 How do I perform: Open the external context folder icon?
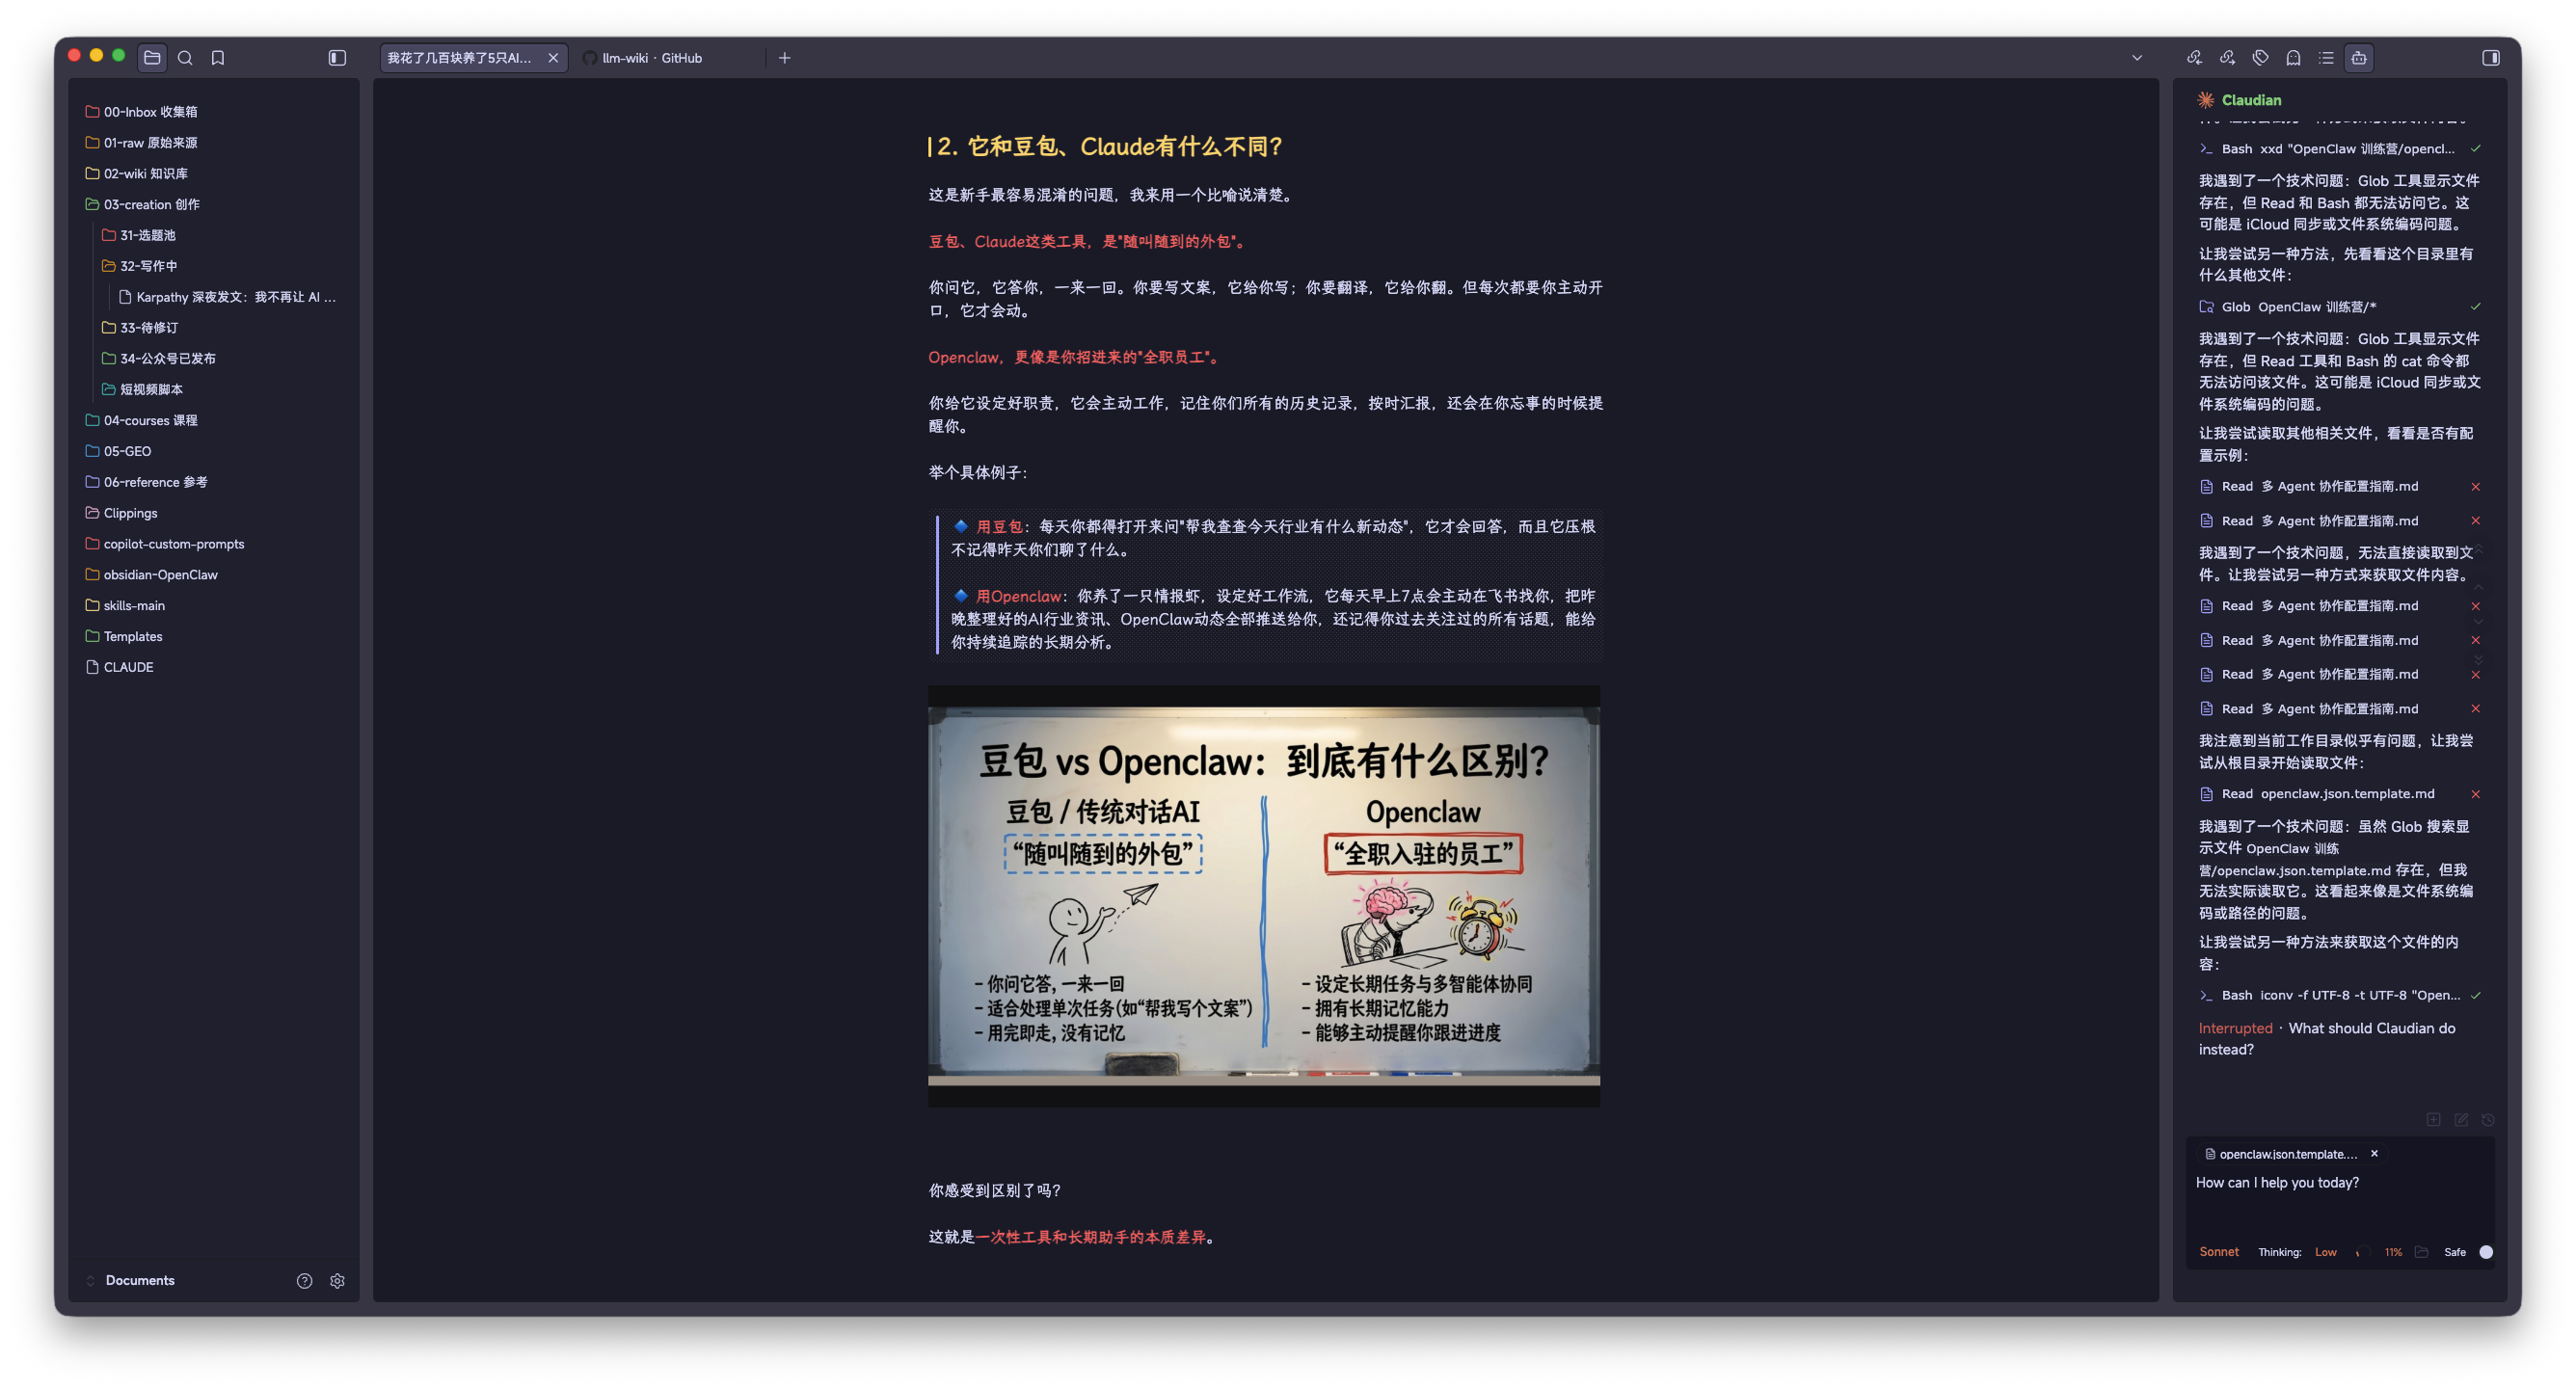tap(2421, 1253)
